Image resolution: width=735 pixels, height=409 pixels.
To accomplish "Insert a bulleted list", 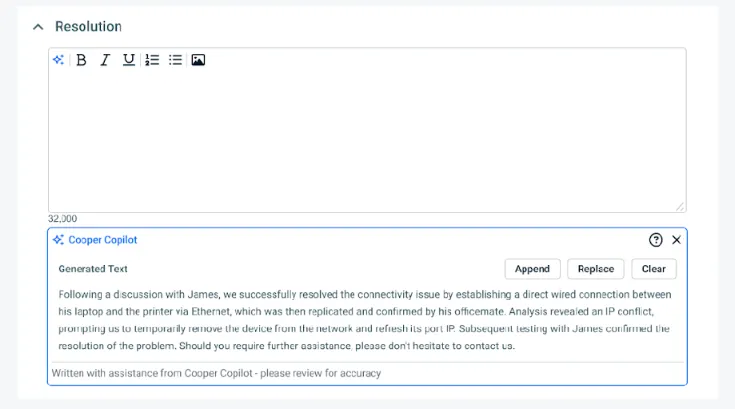I will (x=175, y=60).
